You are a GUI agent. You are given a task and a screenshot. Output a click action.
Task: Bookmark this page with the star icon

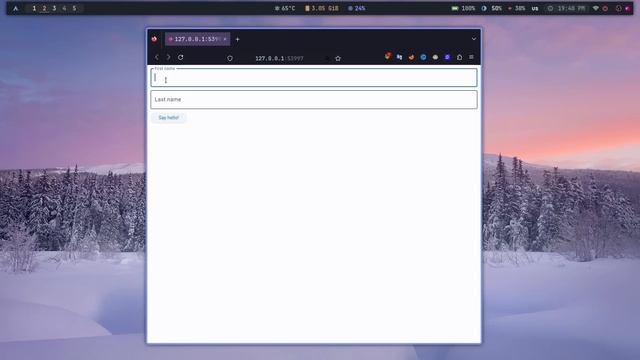[x=338, y=58]
